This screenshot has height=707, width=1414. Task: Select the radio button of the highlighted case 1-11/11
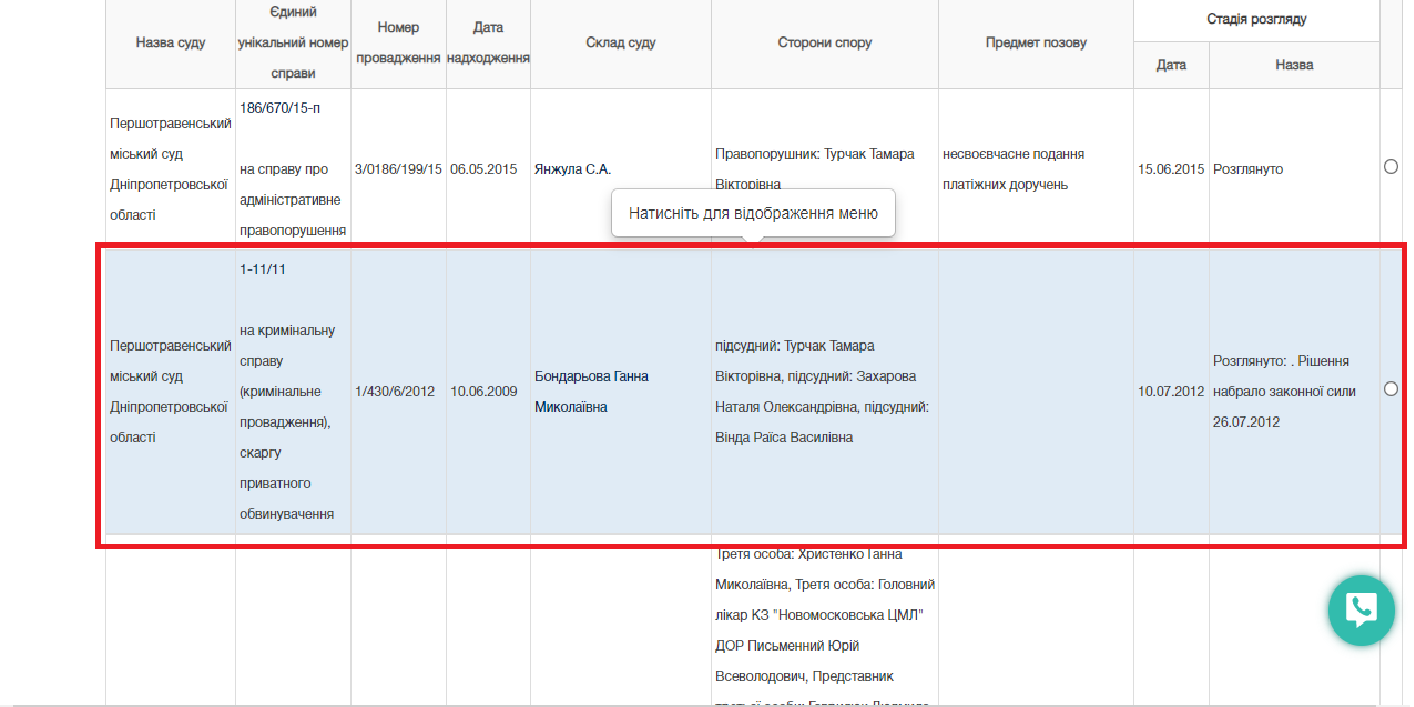click(x=1391, y=390)
